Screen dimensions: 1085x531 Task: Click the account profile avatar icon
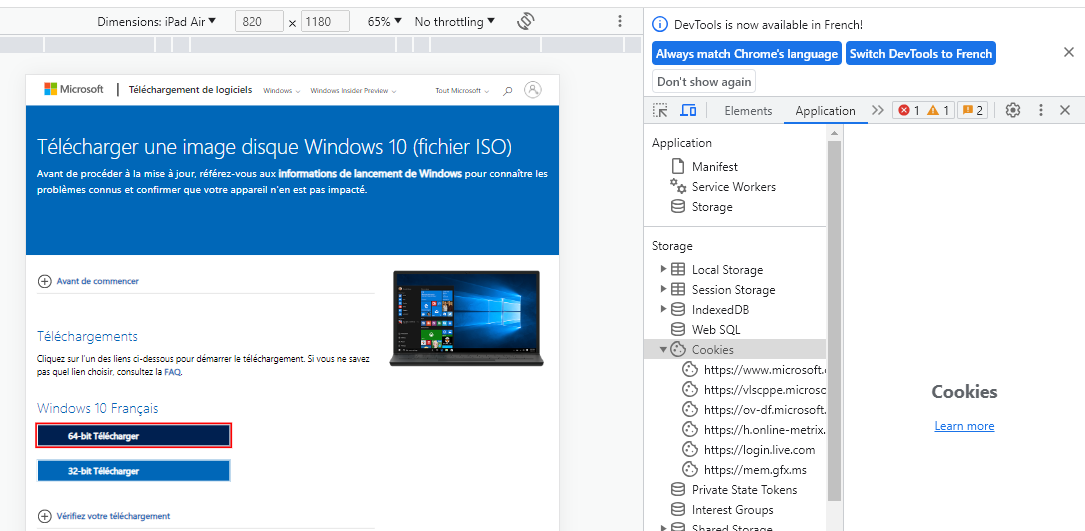533,89
